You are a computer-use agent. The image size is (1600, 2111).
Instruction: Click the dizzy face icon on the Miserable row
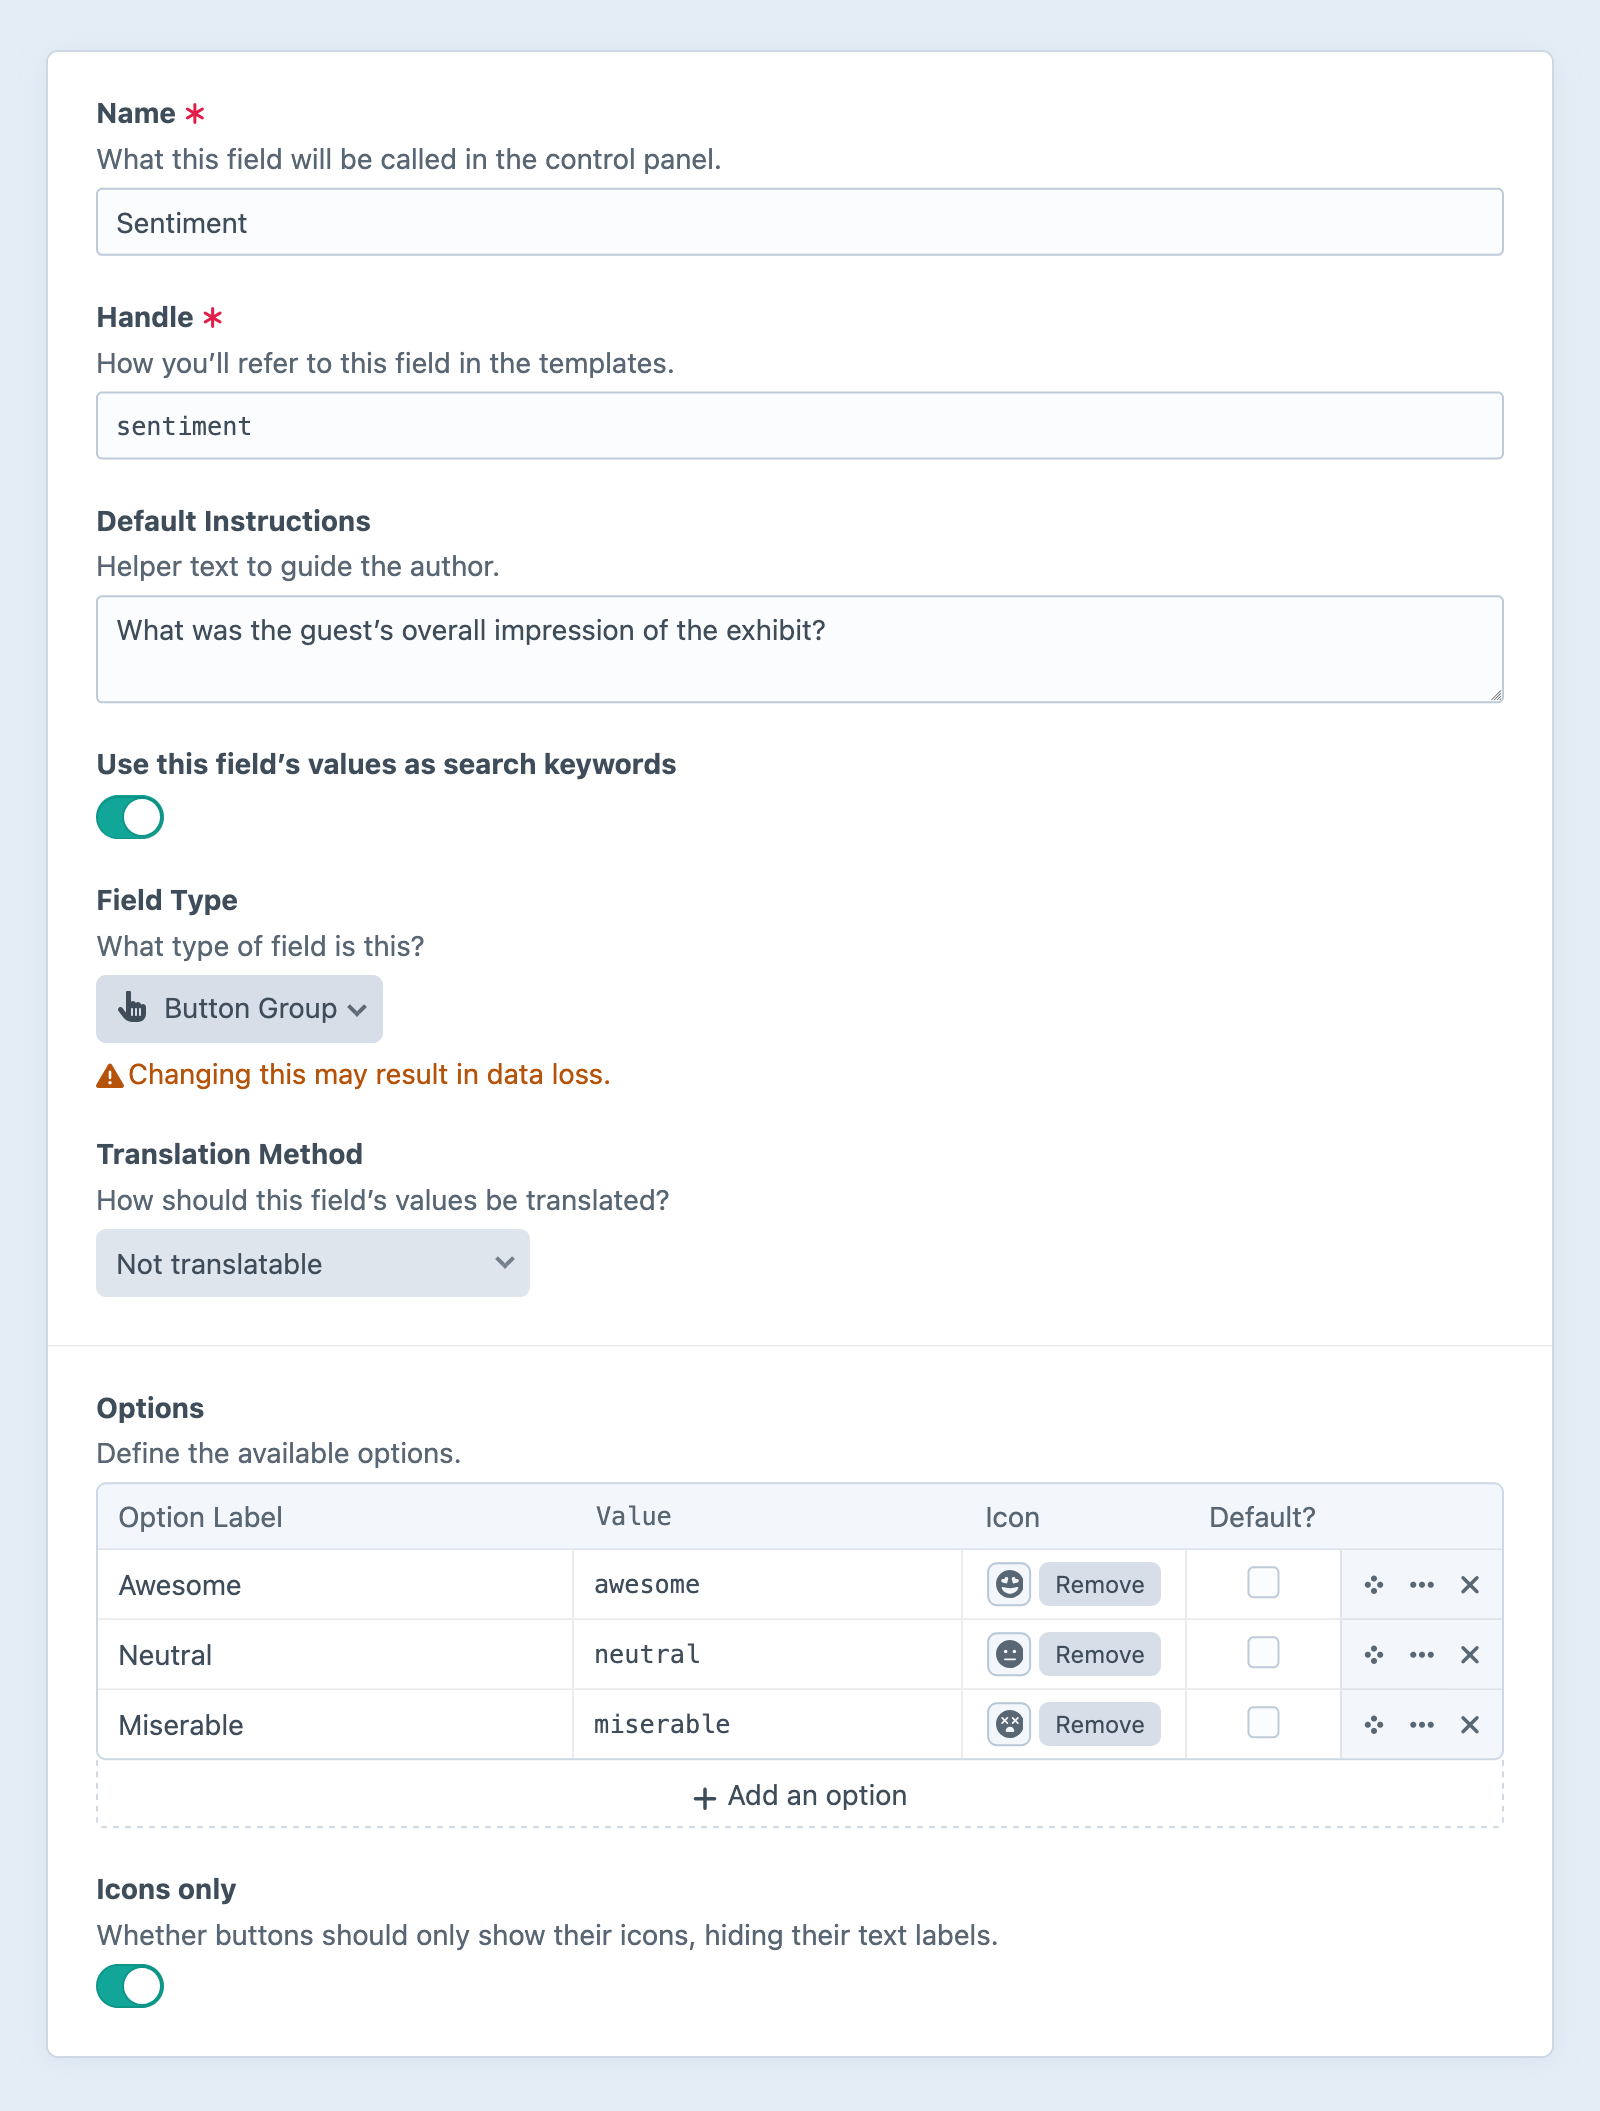(1009, 1724)
